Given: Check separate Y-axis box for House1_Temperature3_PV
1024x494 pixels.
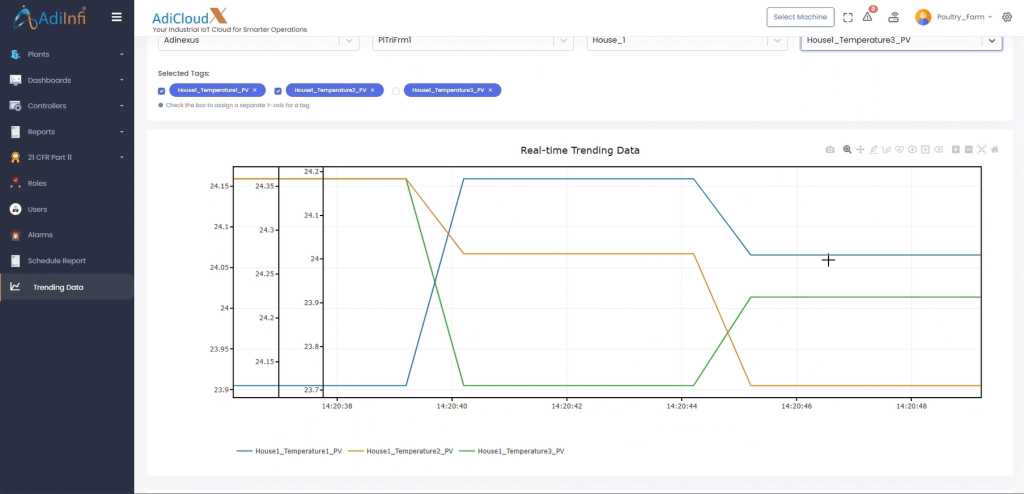Looking at the screenshot, I should tap(396, 91).
